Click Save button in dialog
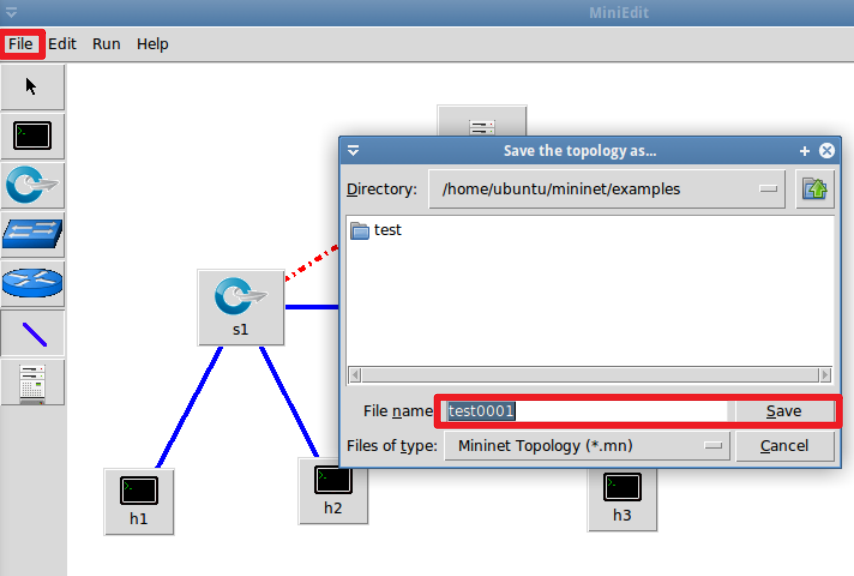 (784, 411)
